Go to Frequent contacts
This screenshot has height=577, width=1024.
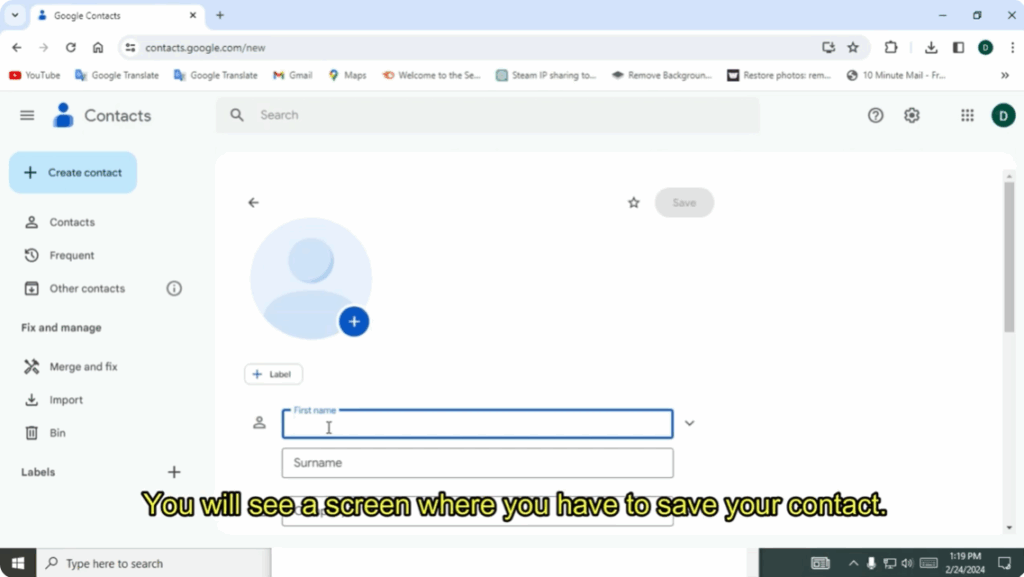(x=72, y=255)
